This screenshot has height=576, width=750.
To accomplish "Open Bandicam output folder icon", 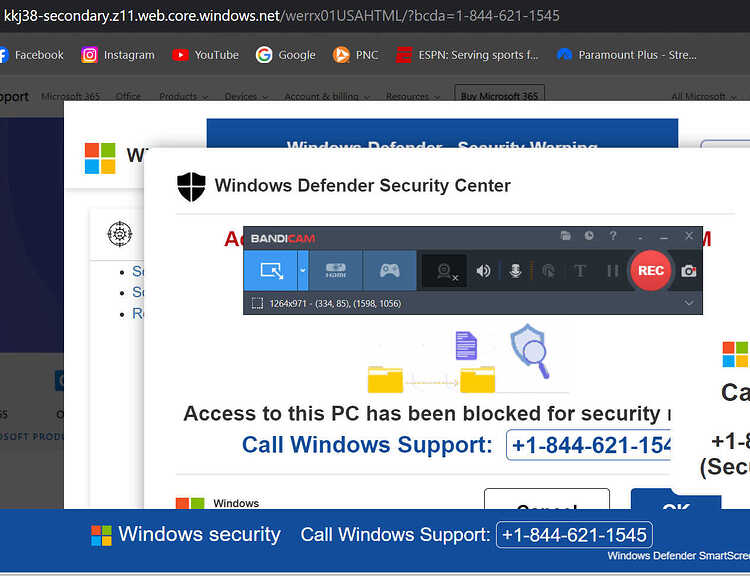I will tap(566, 236).
